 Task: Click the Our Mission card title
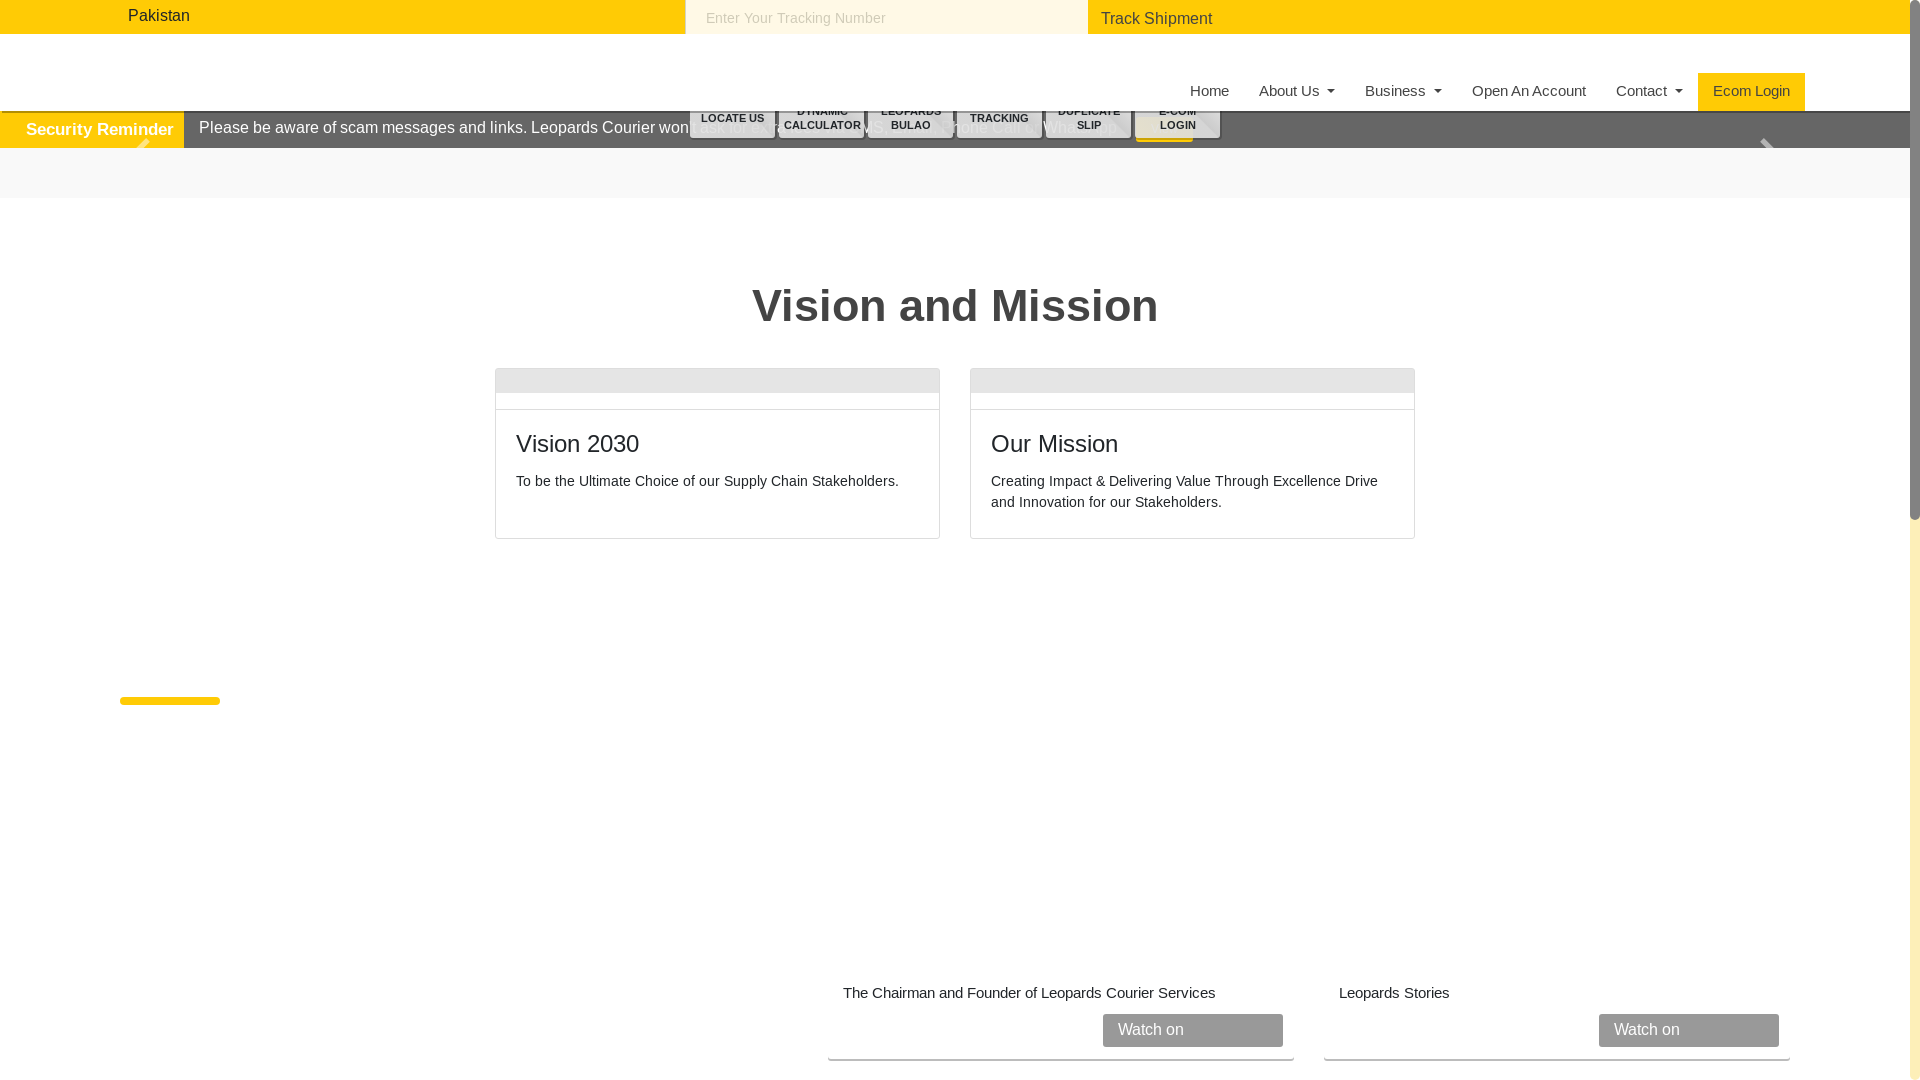coord(1054,443)
